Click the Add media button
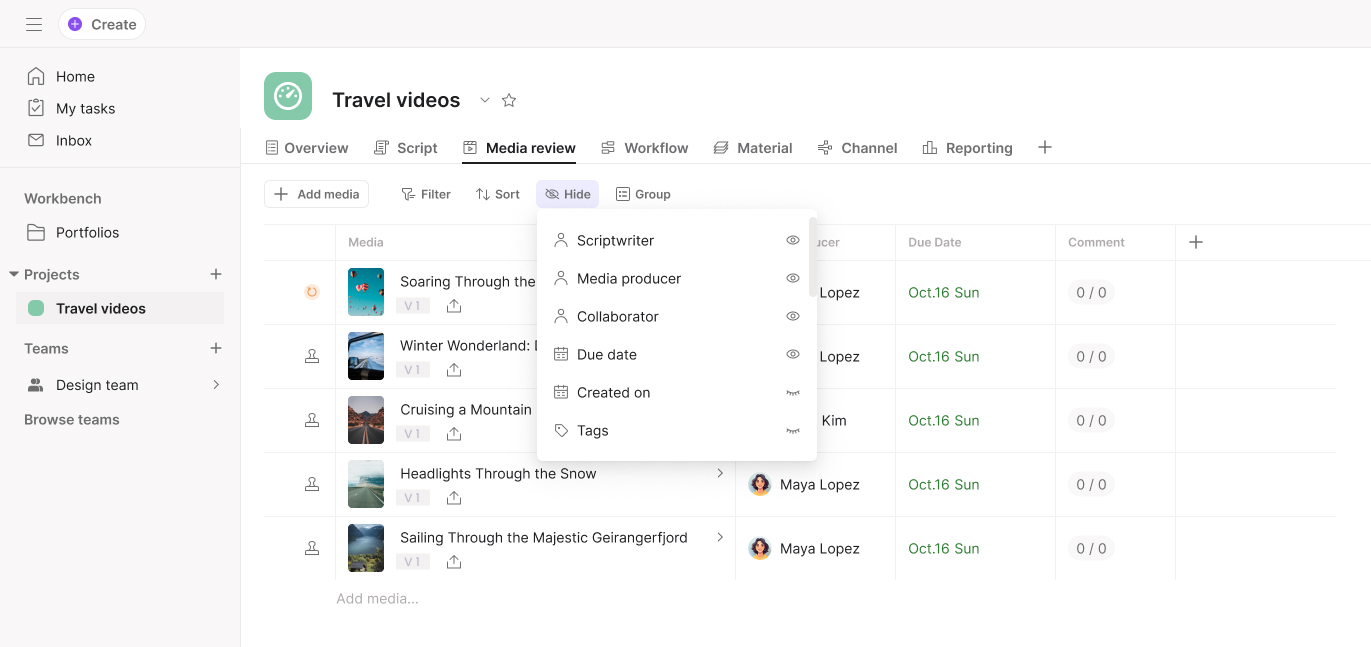 coord(316,194)
